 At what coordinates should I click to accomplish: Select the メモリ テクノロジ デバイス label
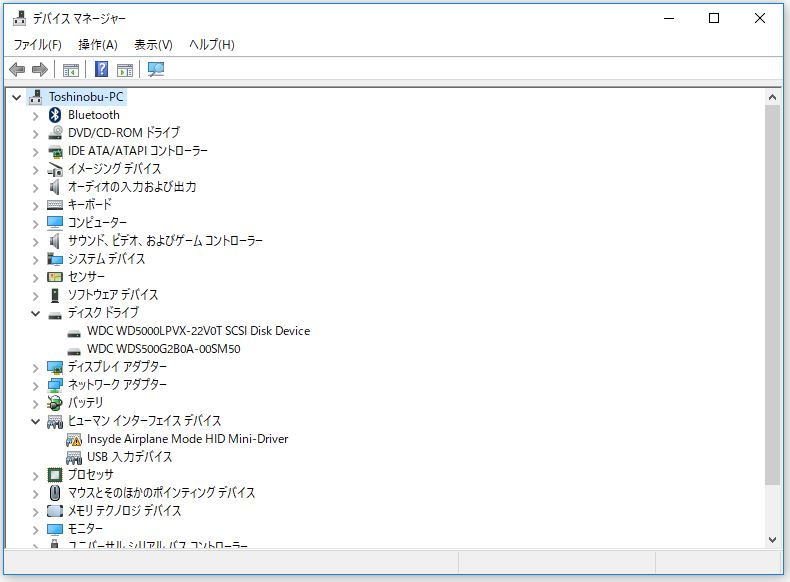(x=124, y=511)
